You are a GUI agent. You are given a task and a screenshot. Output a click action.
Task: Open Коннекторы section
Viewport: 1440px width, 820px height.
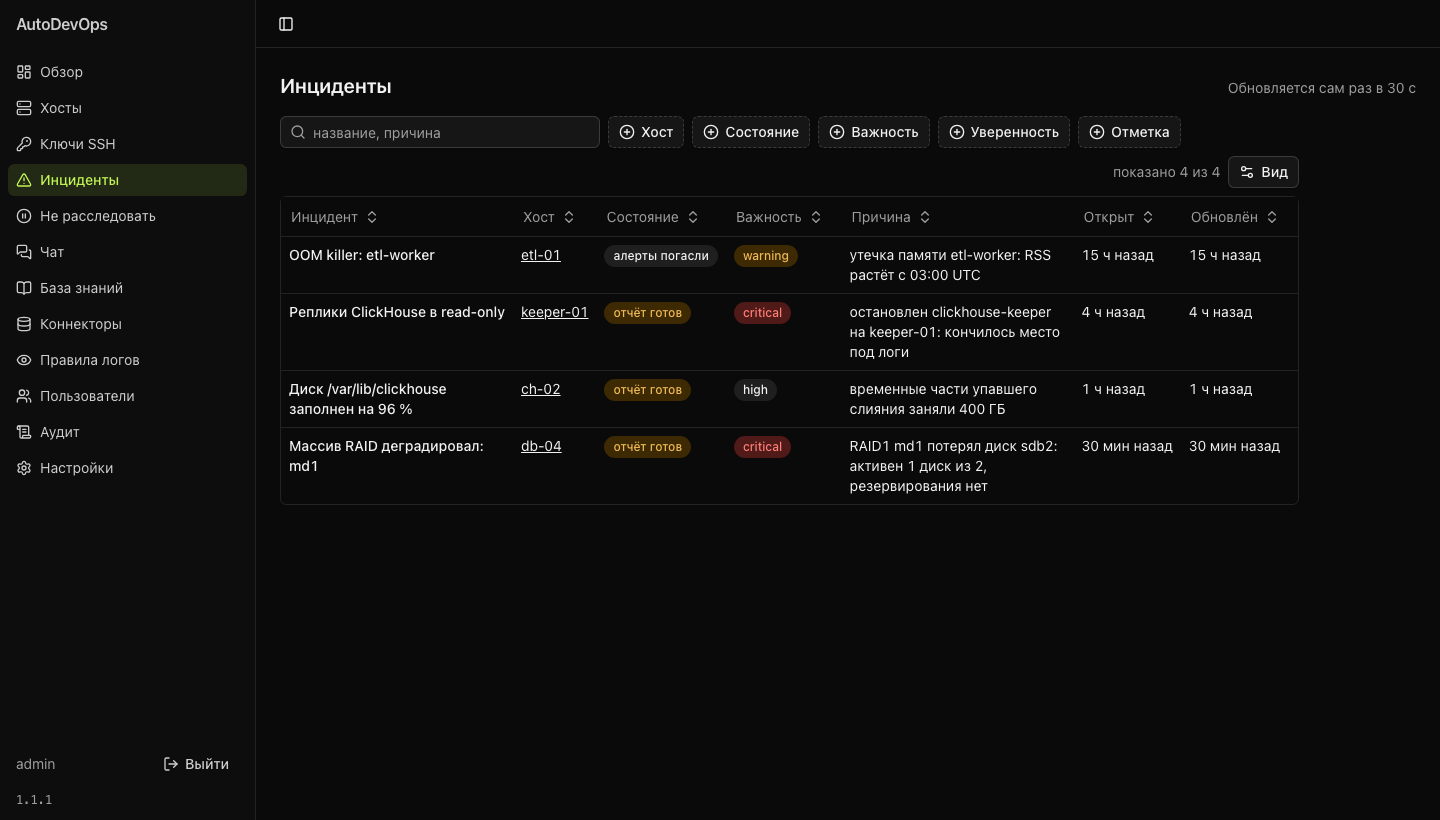[127, 324]
